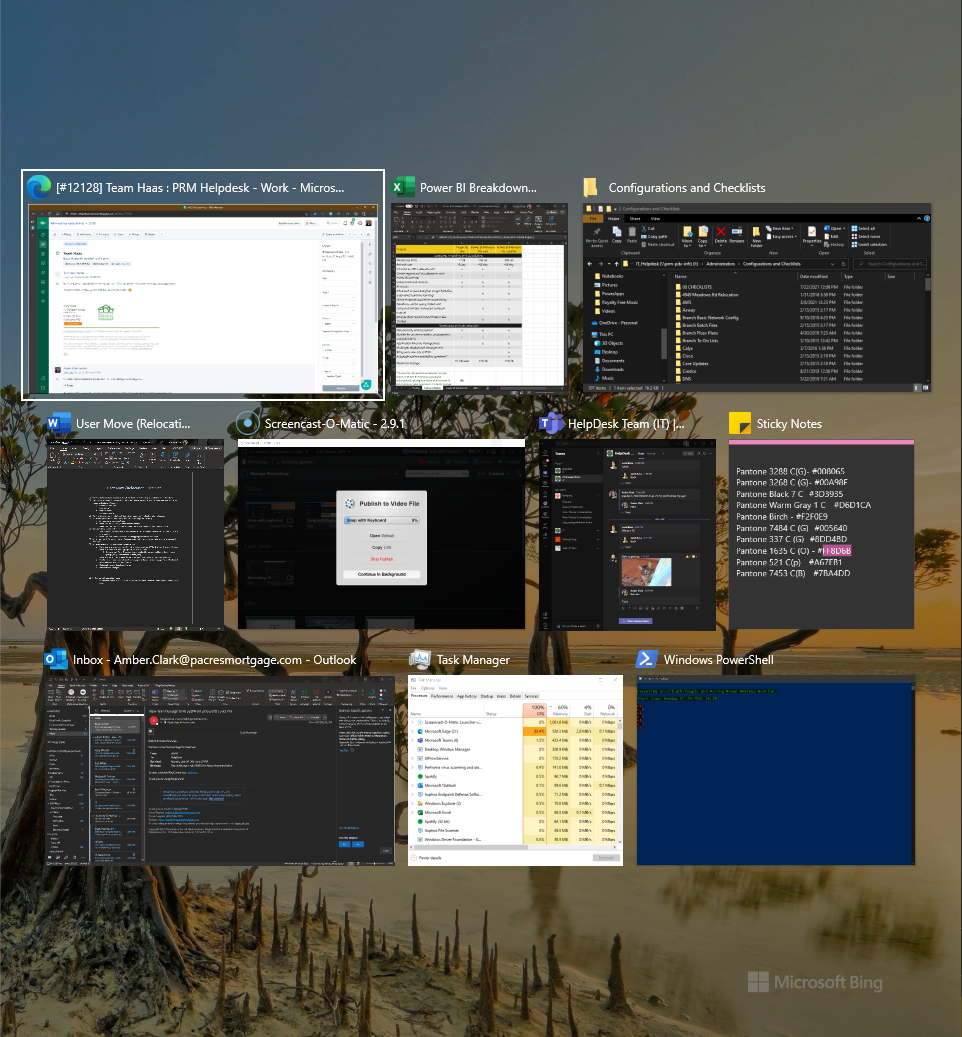Click Microsoft Teams process icon in Task Manager
The width and height of the screenshot is (962, 1037).
coord(420,740)
